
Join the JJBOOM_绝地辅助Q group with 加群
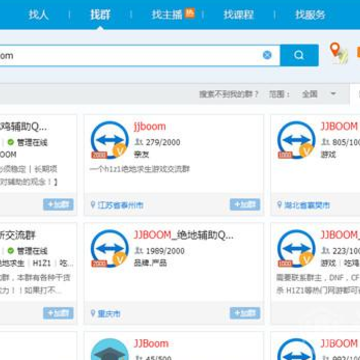click(x=245, y=313)
